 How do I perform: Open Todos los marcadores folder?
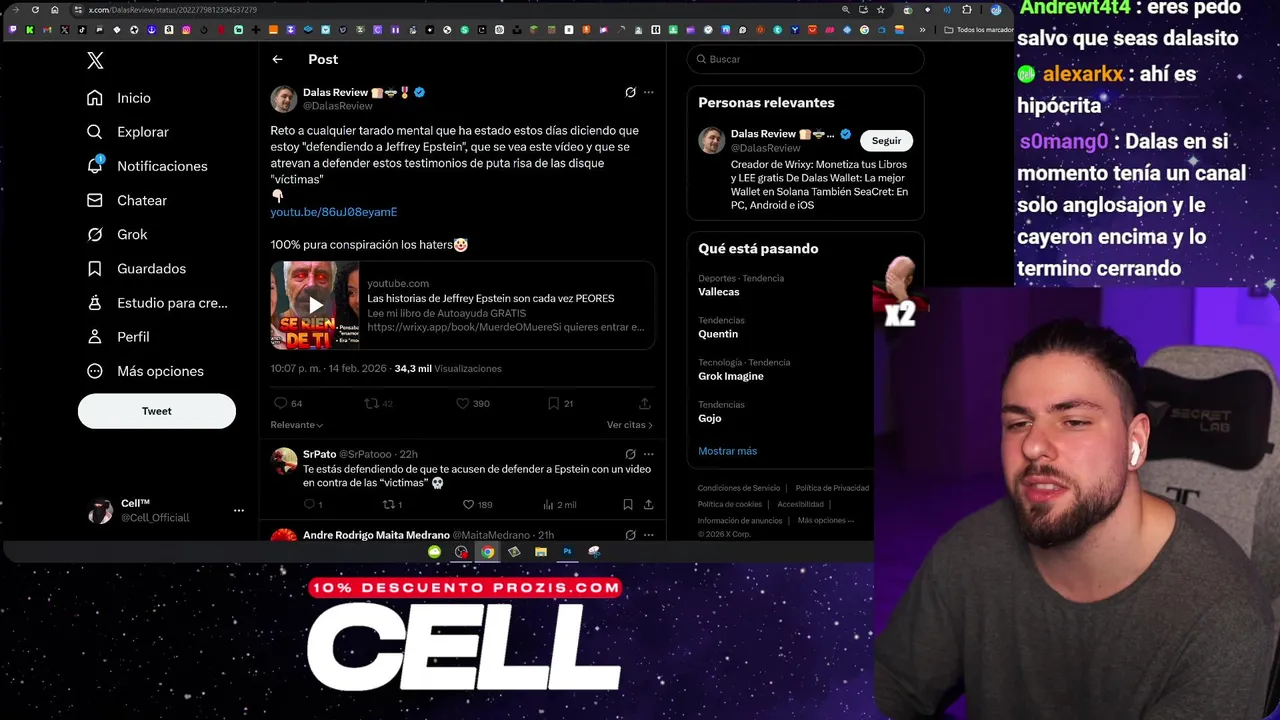pos(977,30)
